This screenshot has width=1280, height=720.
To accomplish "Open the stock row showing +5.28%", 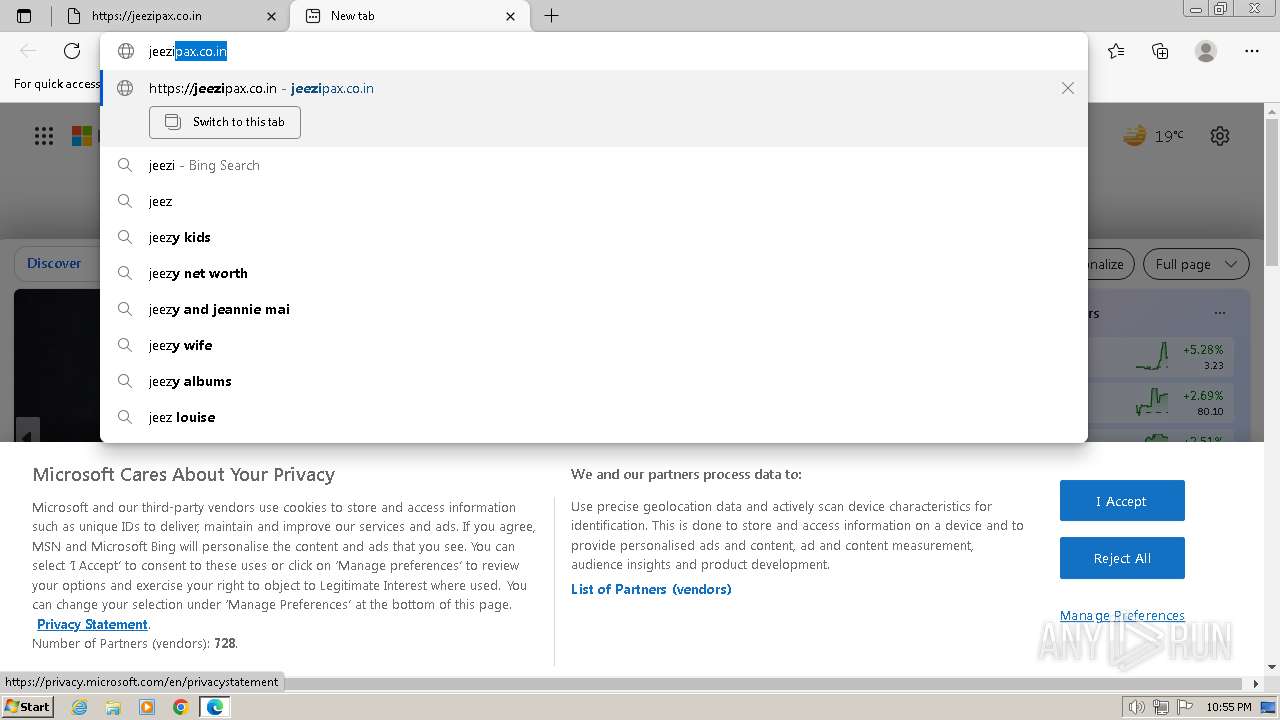I will click(1160, 357).
